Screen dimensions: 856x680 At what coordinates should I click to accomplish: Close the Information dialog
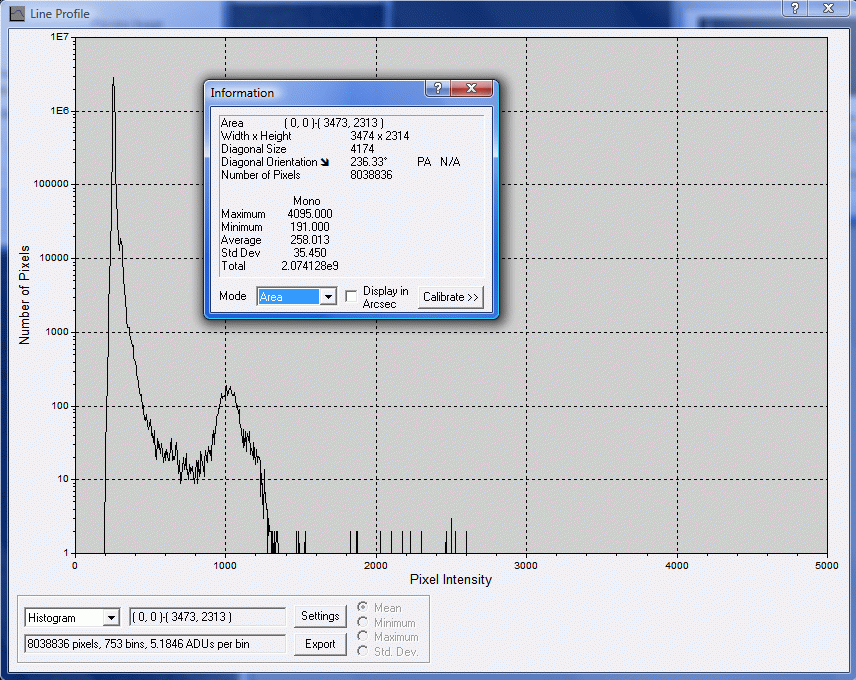pyautogui.click(x=471, y=89)
